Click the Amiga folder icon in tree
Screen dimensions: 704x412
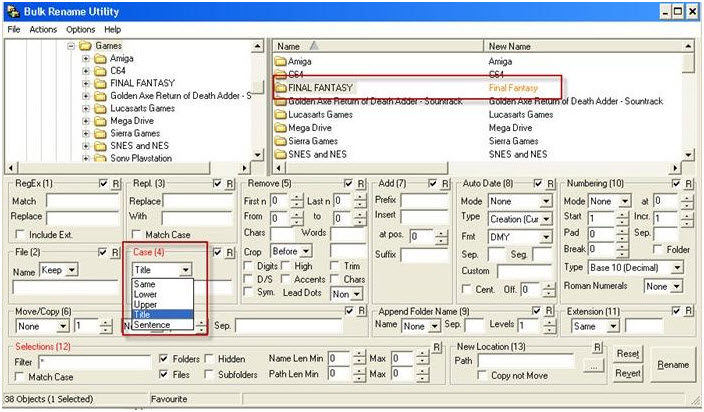(100, 59)
